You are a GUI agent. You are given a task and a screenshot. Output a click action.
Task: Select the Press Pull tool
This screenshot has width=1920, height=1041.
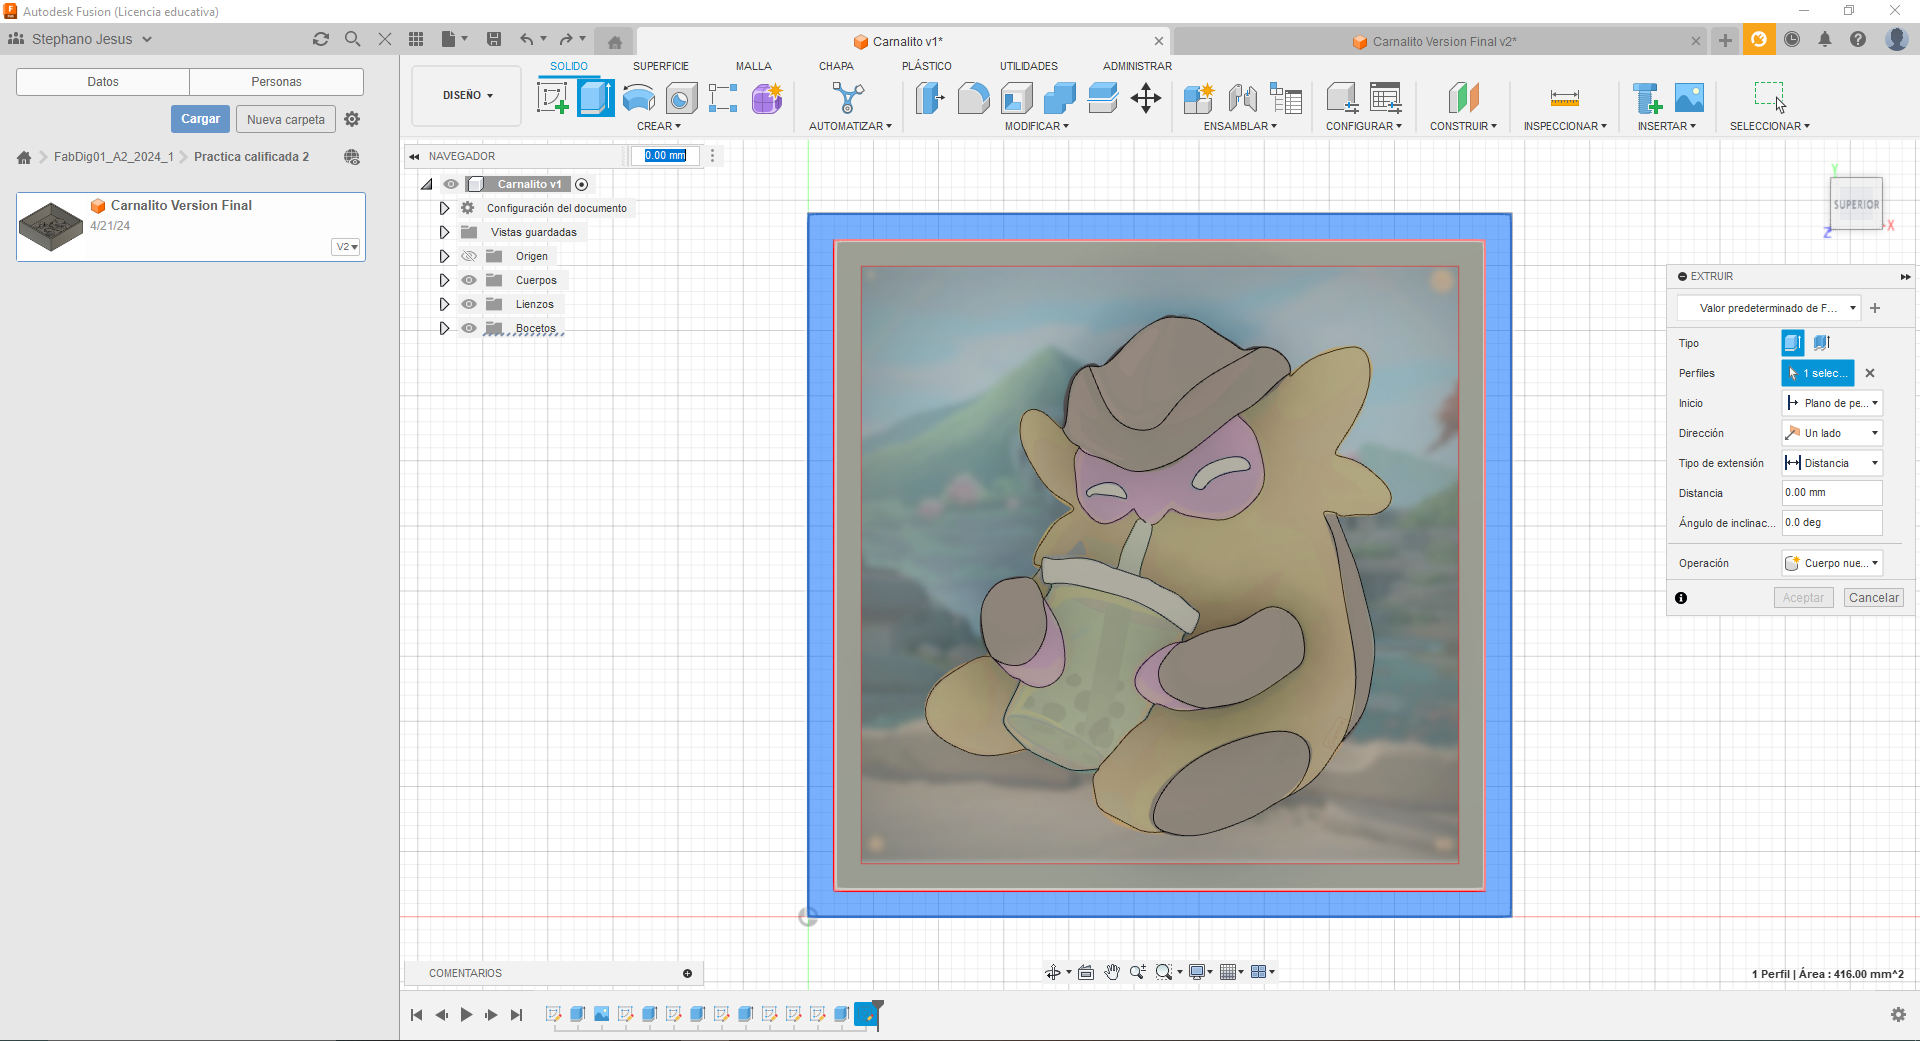coord(930,98)
